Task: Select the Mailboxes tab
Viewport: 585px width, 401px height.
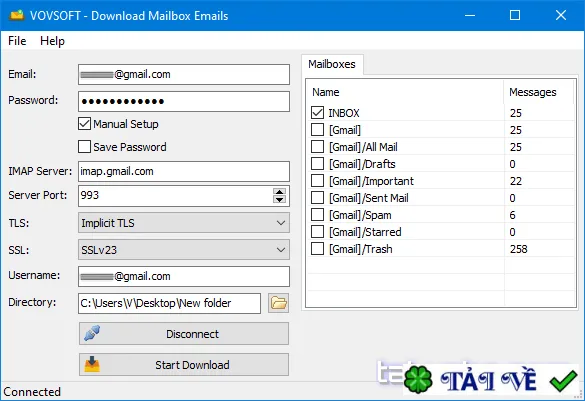Action: coord(332,64)
